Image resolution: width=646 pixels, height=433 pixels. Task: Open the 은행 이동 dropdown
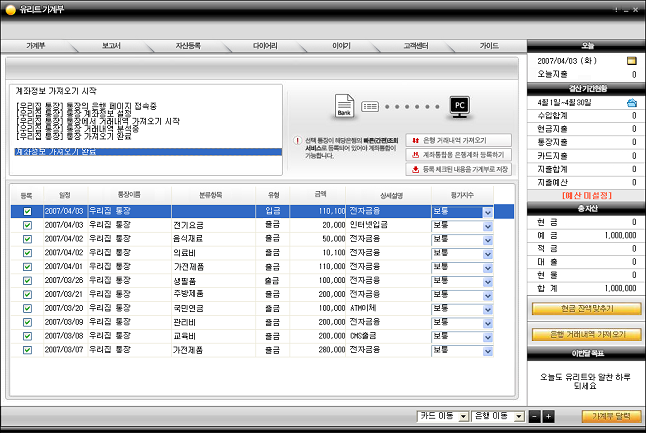(x=519, y=417)
